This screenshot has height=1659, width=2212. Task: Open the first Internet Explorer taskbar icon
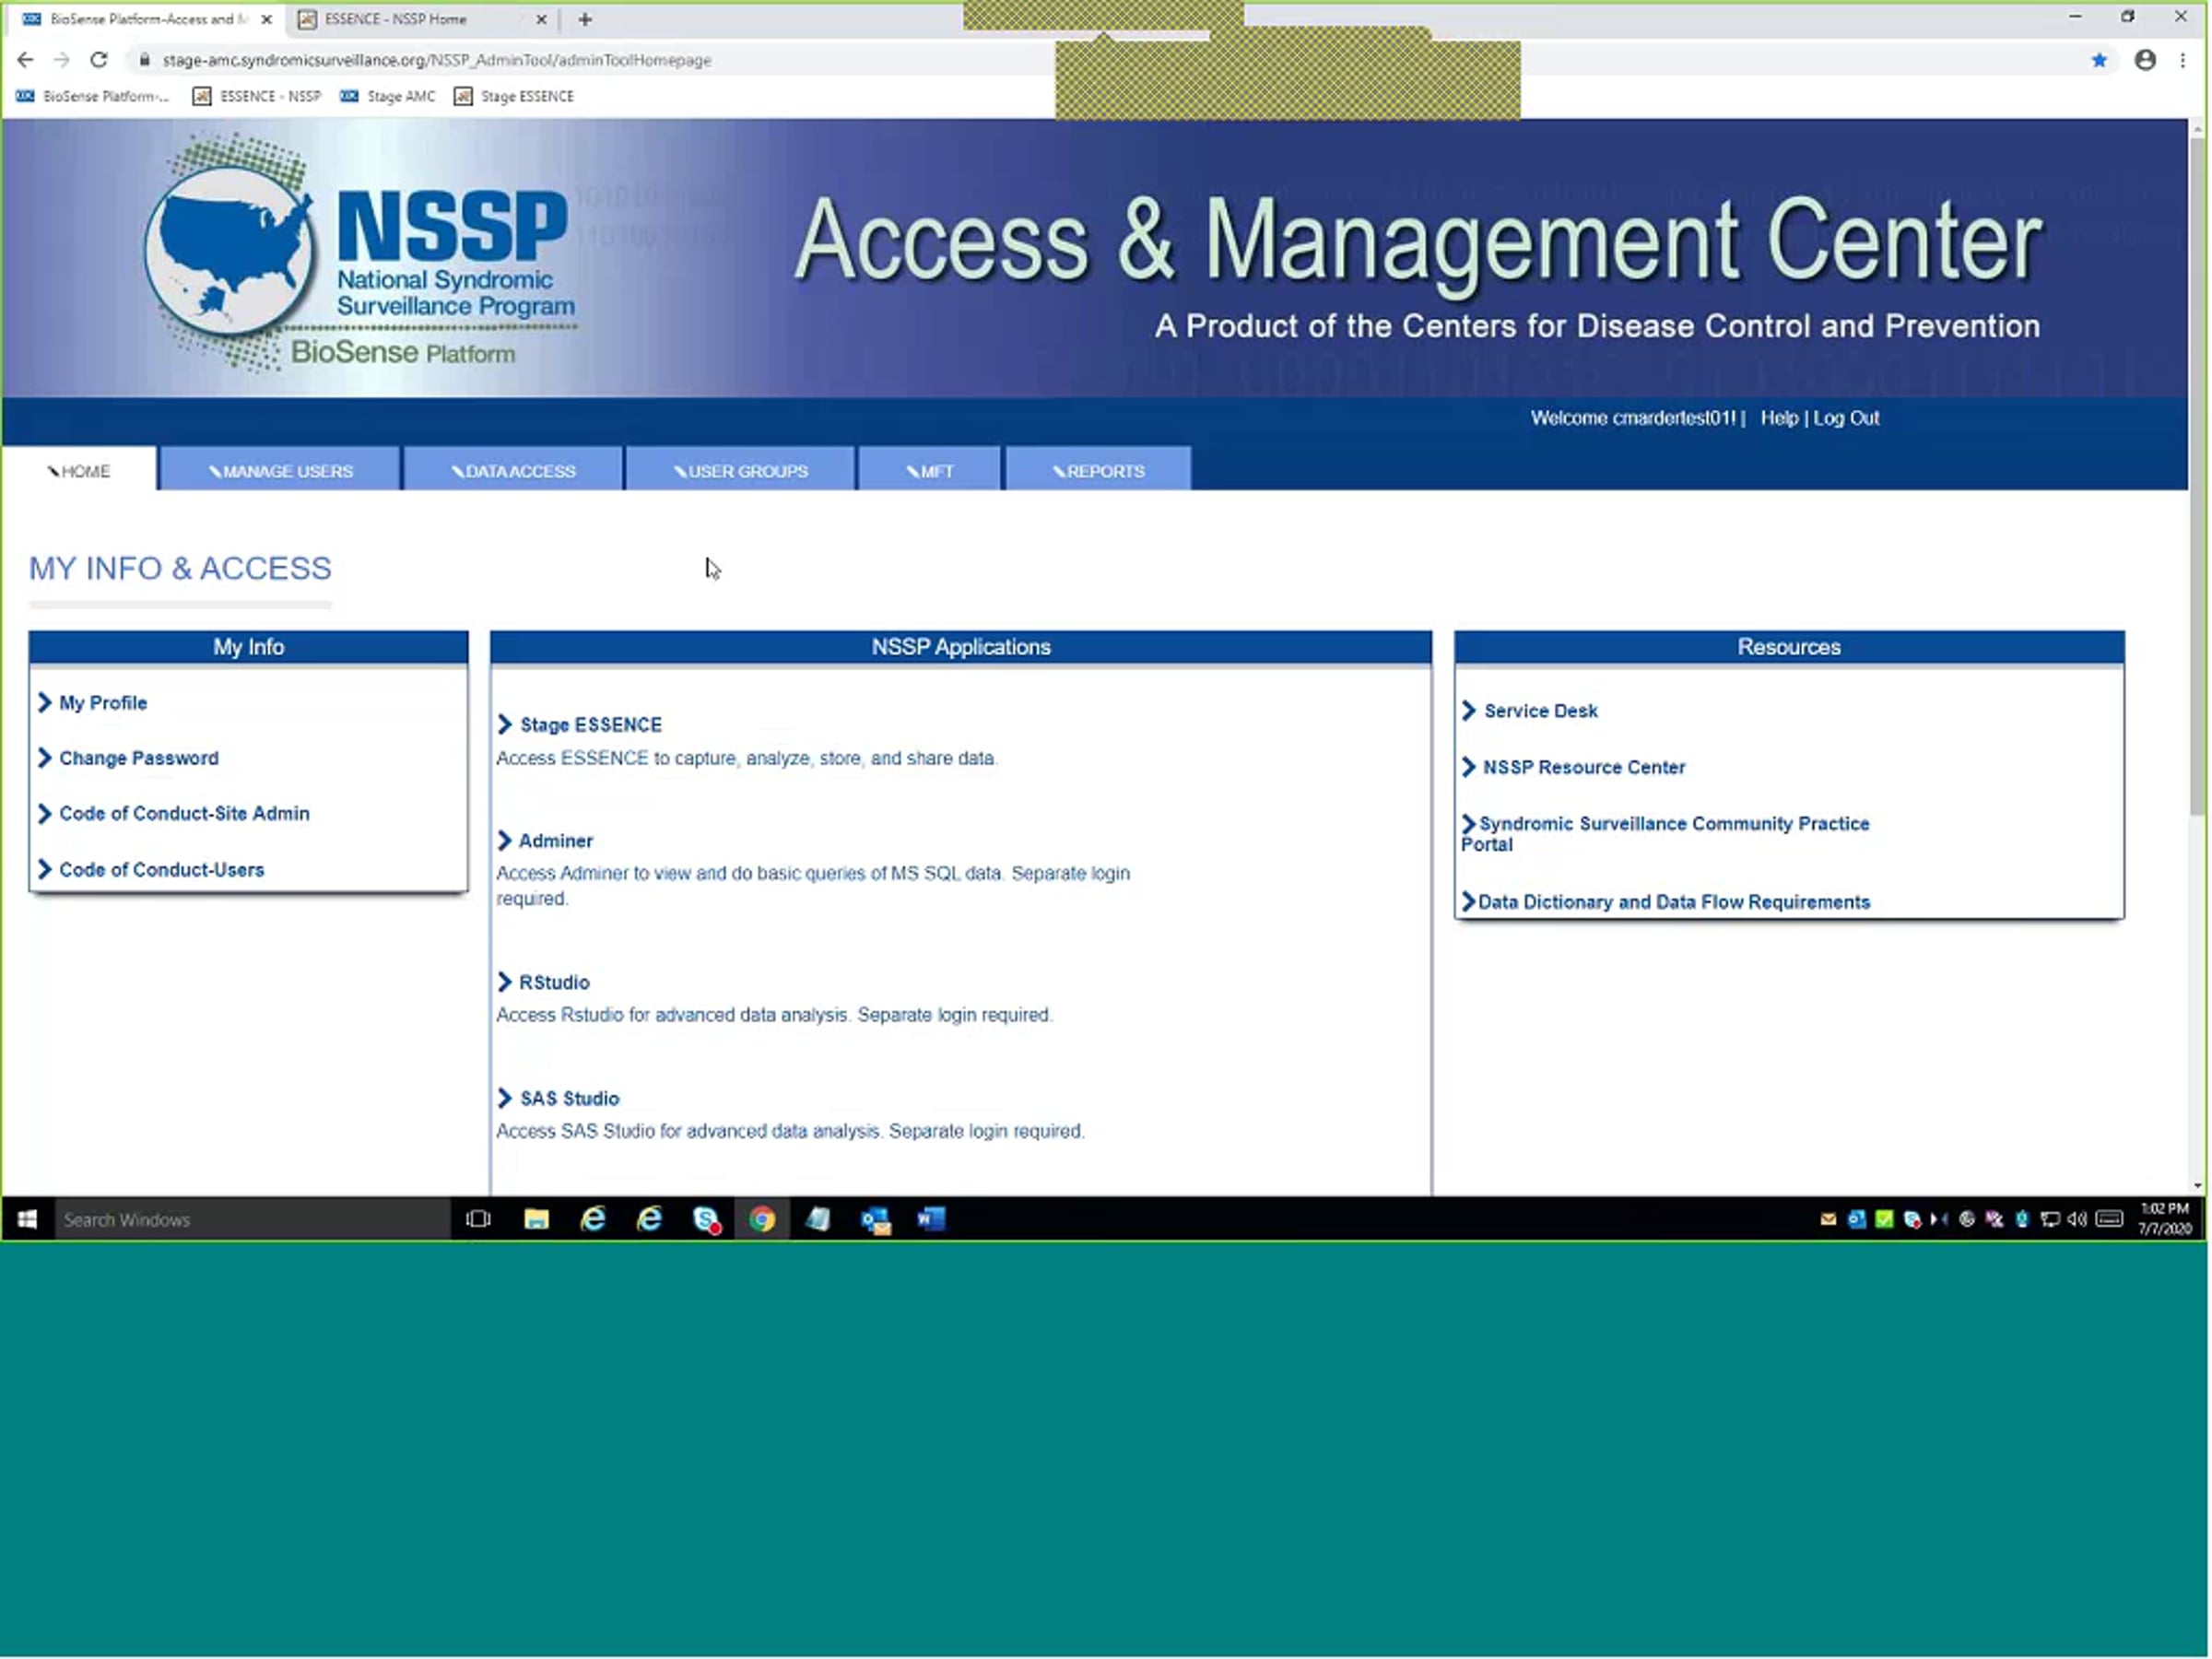(x=593, y=1219)
